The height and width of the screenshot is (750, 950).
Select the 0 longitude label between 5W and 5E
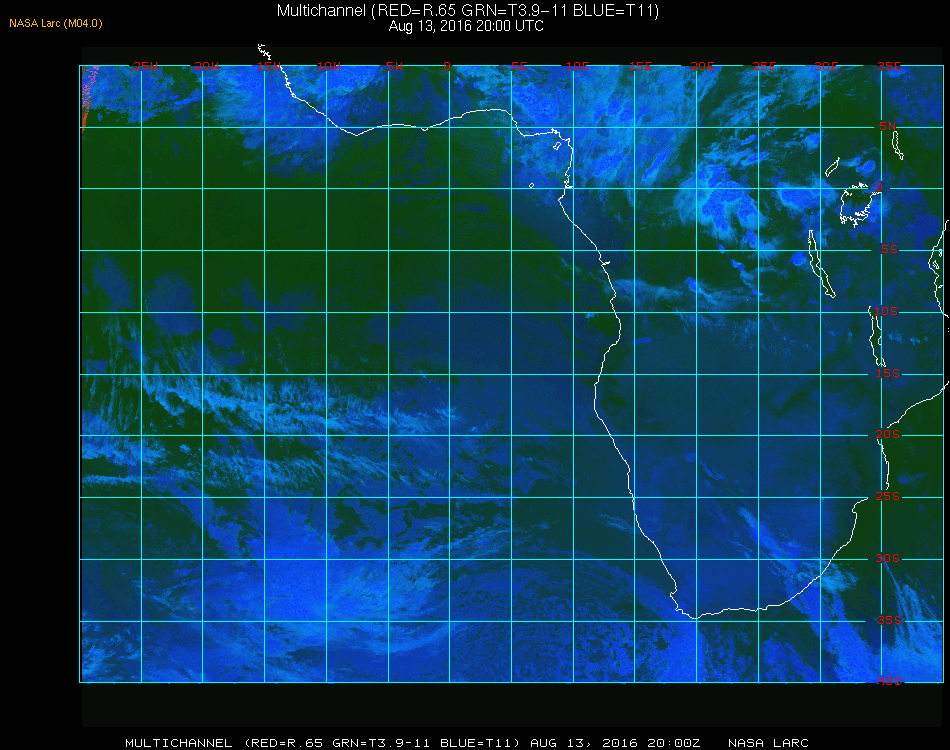(447, 66)
